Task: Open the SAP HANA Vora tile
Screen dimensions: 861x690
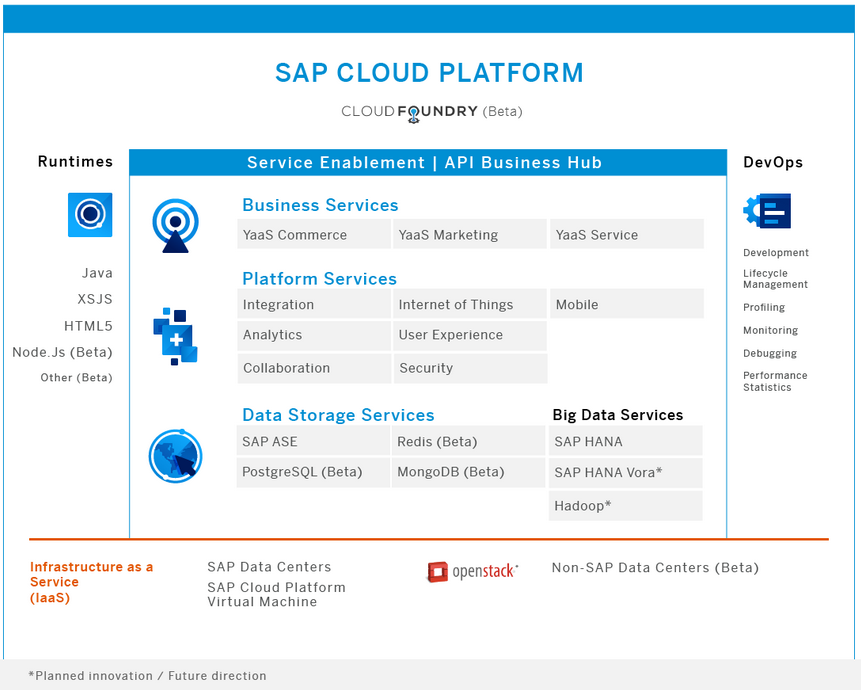Action: 625,473
